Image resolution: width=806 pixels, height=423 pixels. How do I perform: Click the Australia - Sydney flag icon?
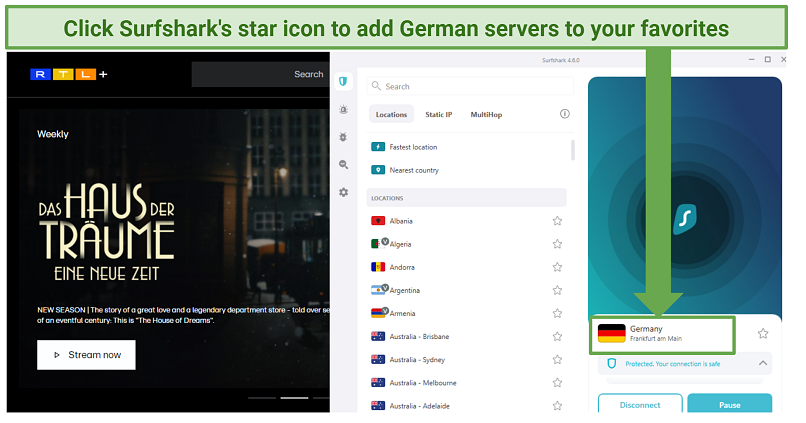(x=378, y=359)
